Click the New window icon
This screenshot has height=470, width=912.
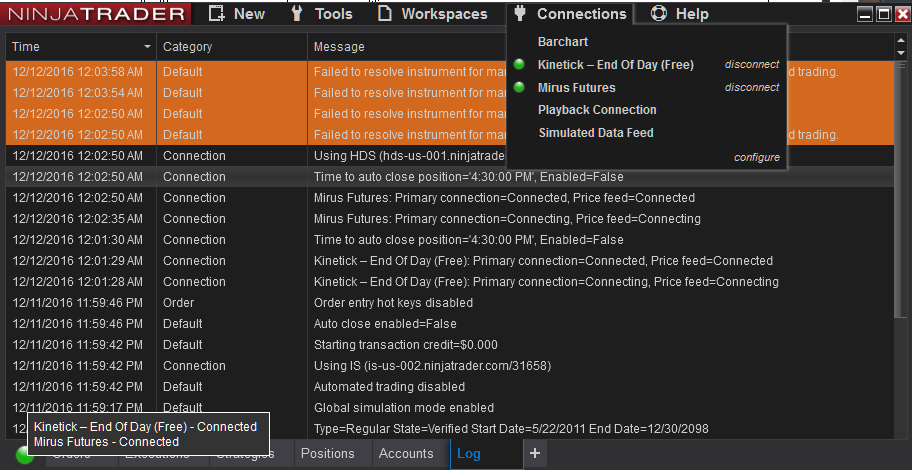pos(215,14)
